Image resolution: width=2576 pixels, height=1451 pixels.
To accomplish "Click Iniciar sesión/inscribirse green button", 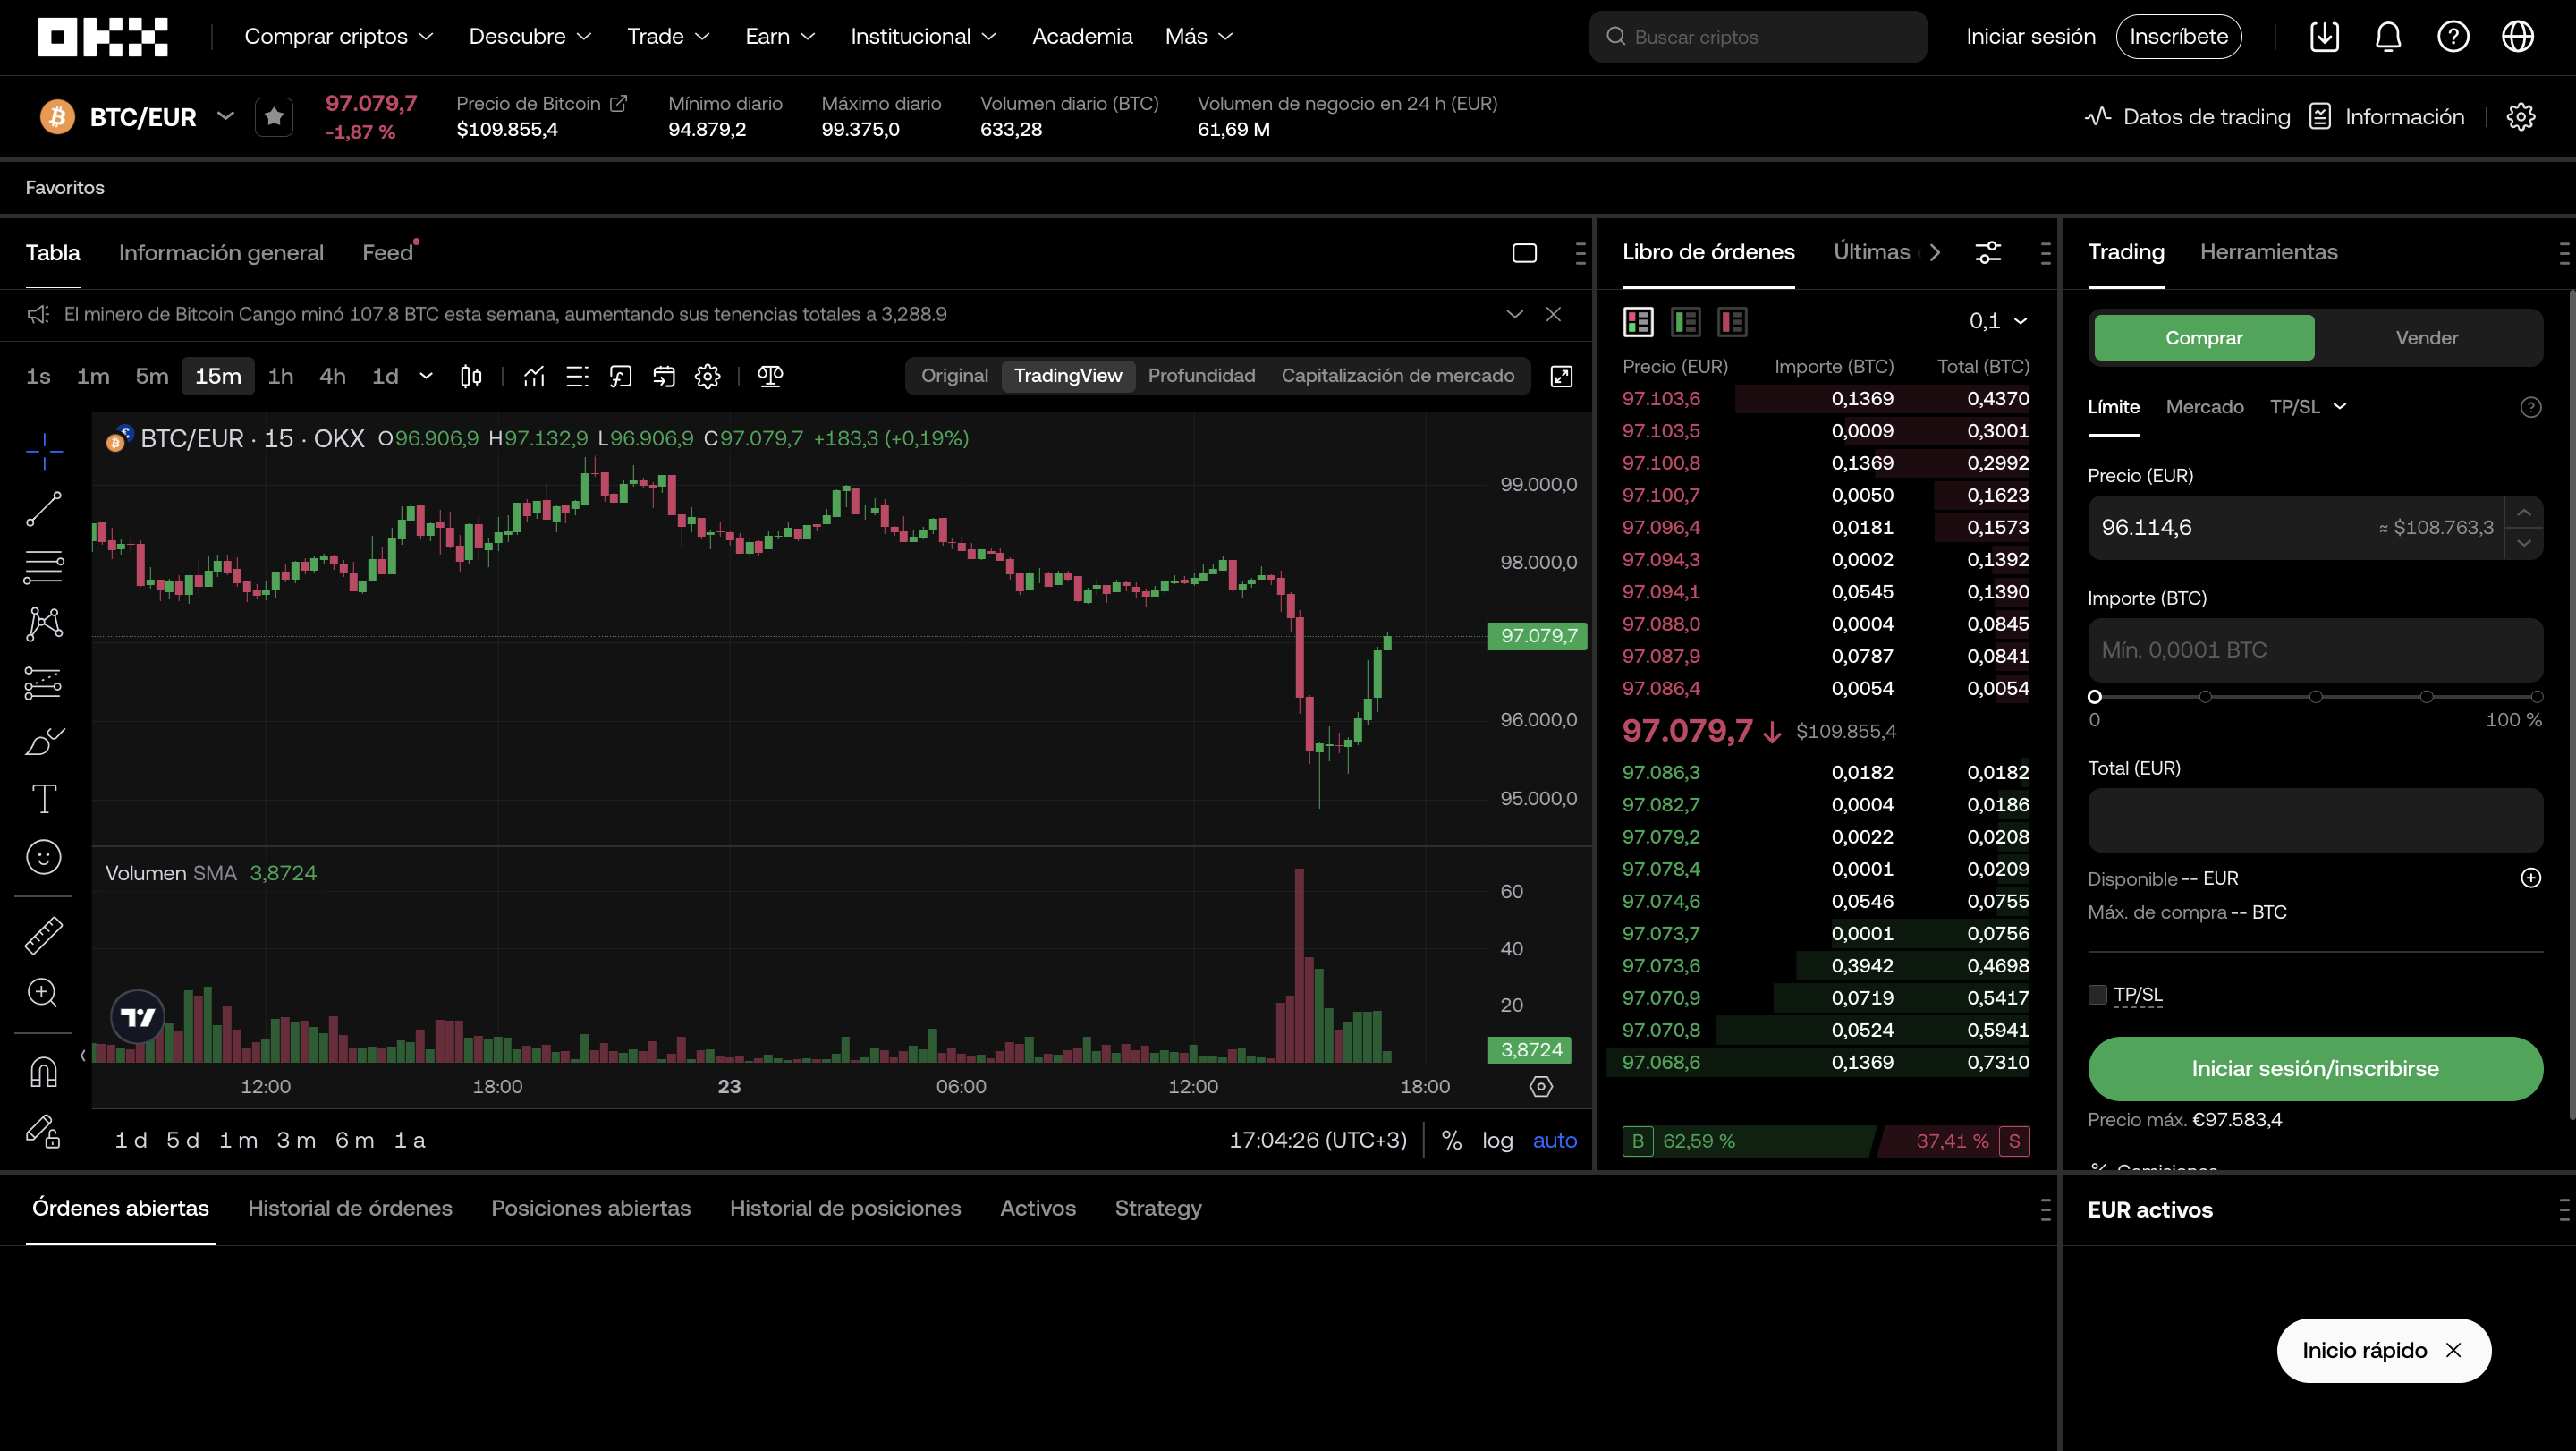I will coord(2314,1068).
